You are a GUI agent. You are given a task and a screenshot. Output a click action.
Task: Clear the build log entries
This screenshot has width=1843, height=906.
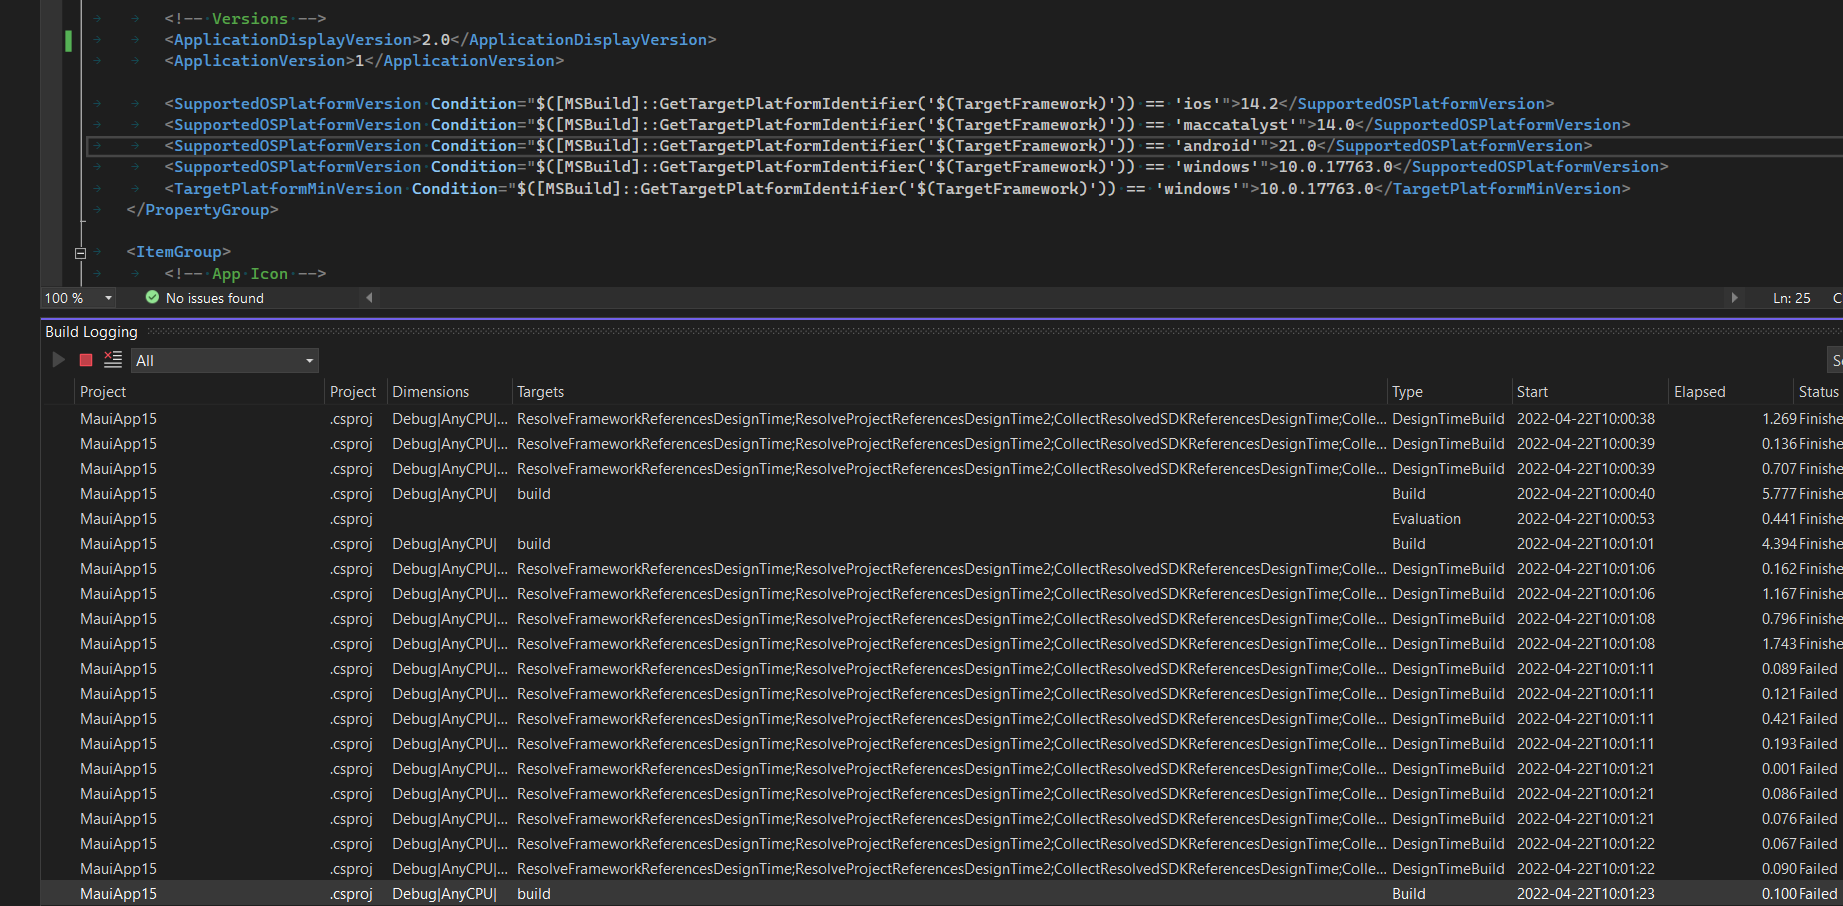(113, 360)
